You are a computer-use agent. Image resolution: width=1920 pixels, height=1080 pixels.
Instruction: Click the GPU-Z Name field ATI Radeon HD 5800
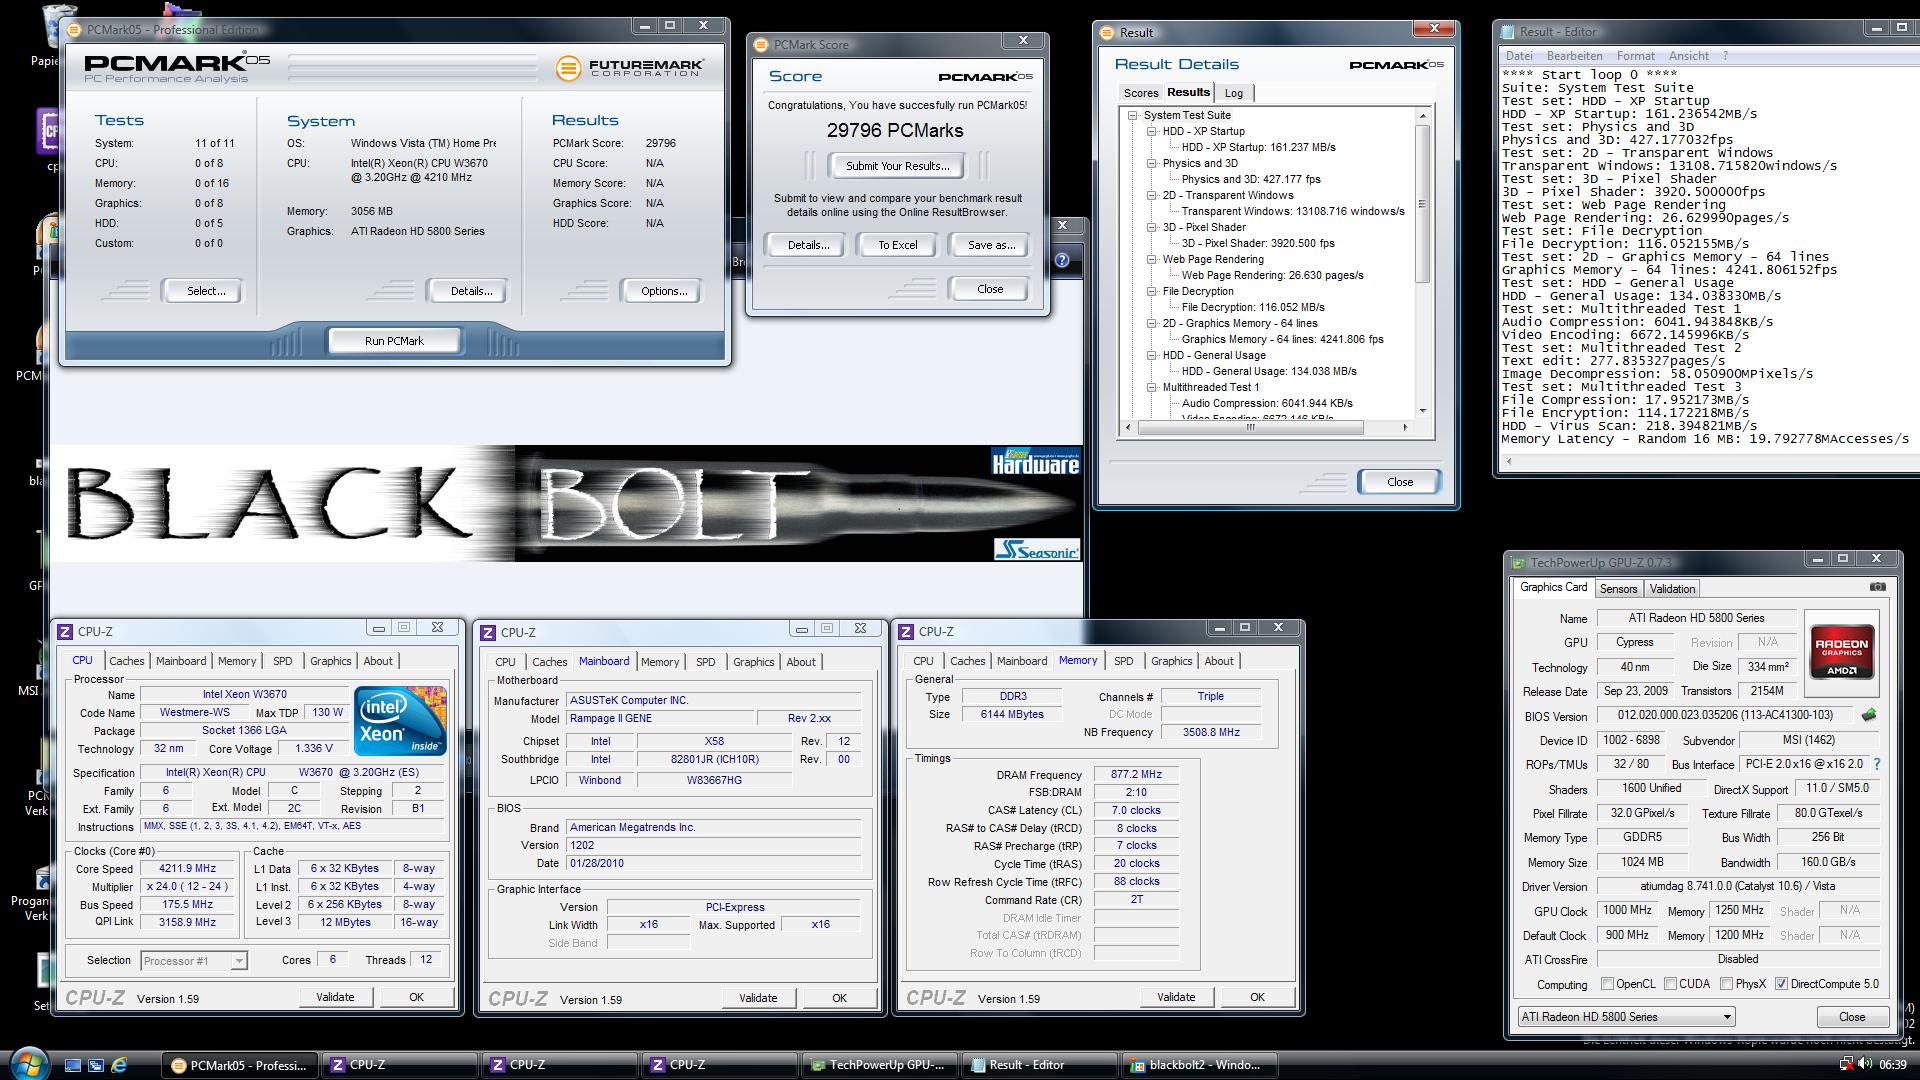[1697, 618]
